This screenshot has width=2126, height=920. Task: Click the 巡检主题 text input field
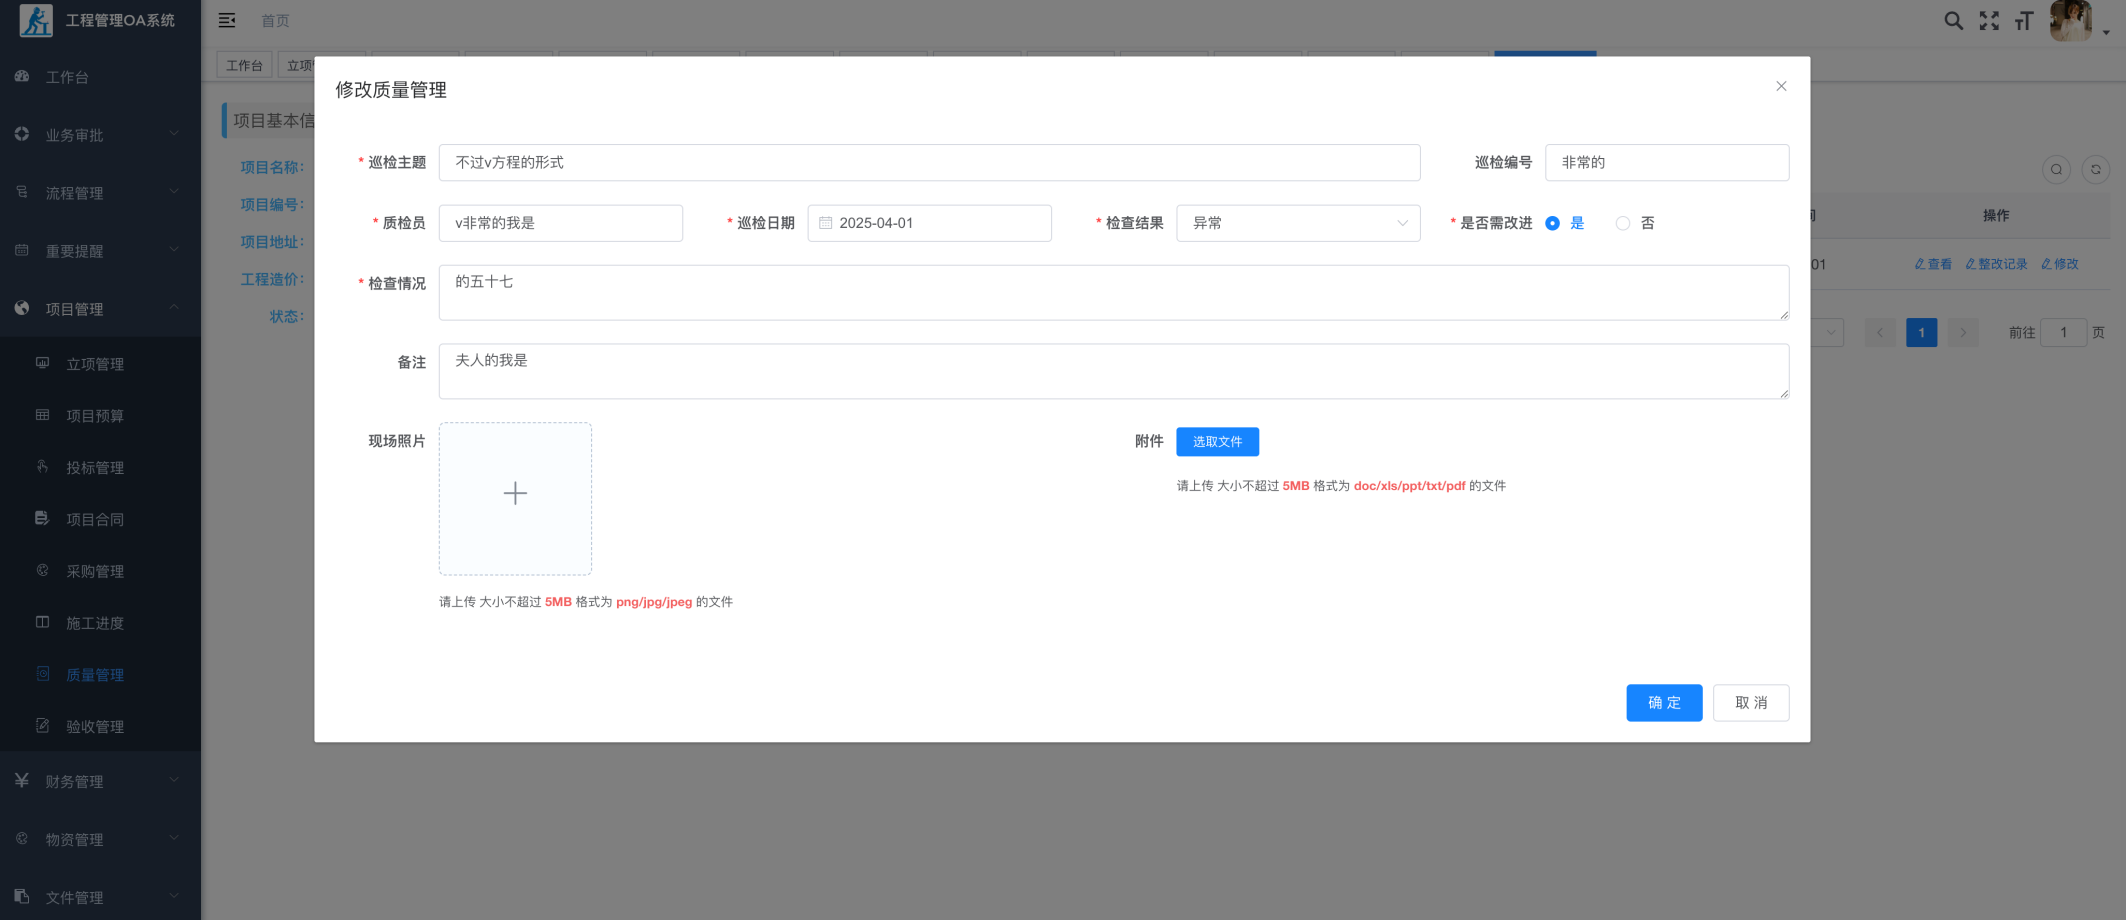click(928, 163)
